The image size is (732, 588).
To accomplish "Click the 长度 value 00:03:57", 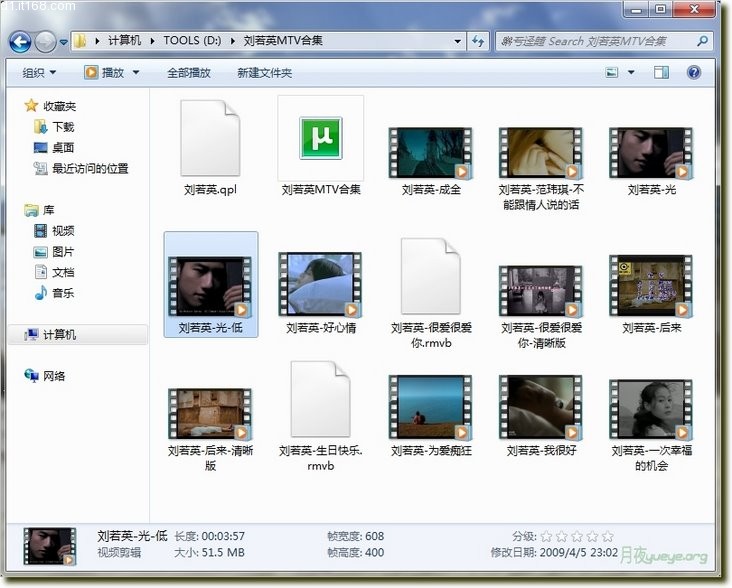I will coord(223,536).
